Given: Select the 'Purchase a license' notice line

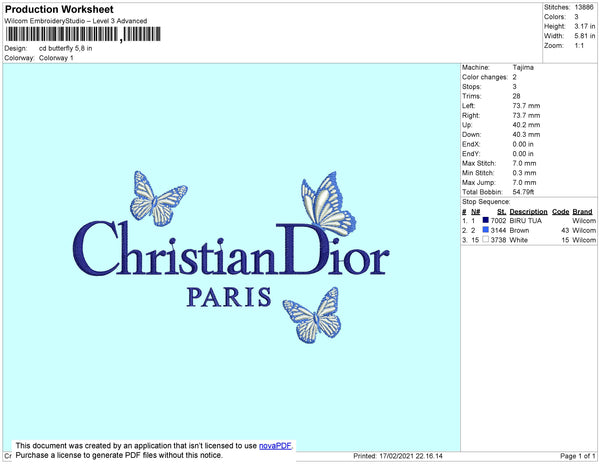Looking at the screenshot, I should [x=119, y=455].
